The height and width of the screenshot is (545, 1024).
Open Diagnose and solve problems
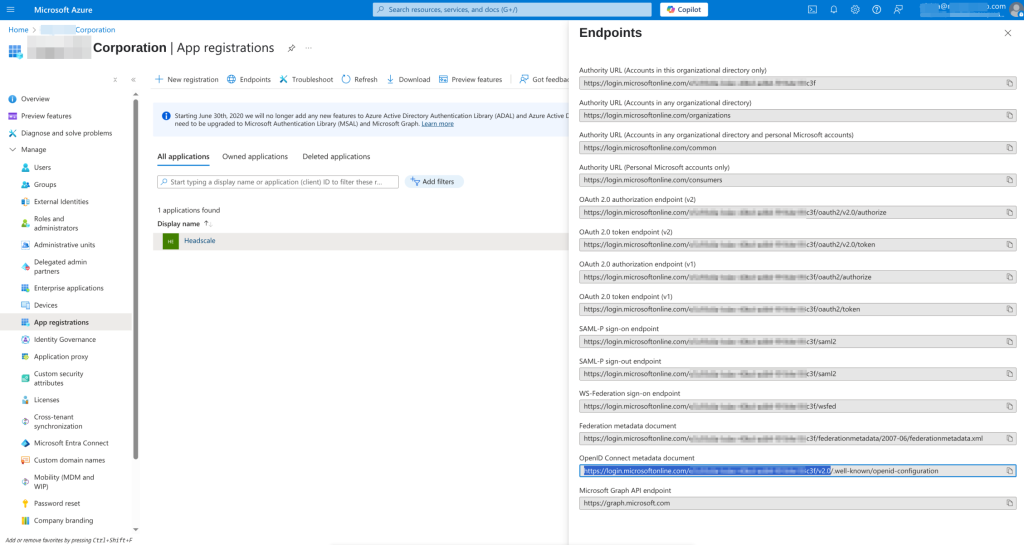click(x=66, y=133)
